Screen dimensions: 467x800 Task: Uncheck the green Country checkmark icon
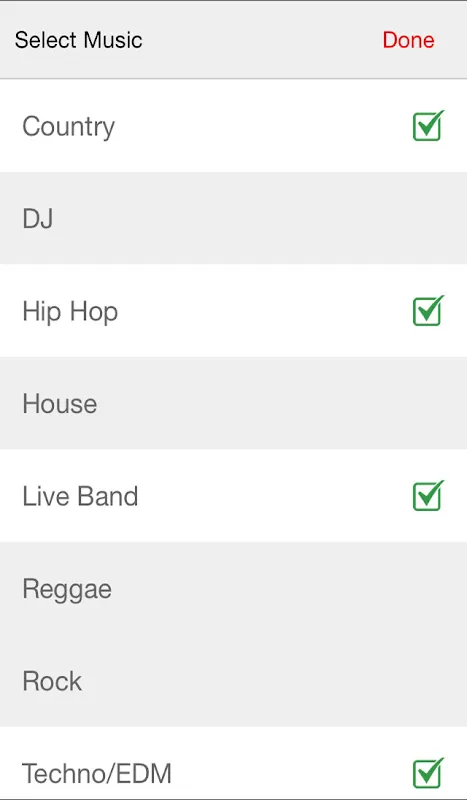coord(428,126)
